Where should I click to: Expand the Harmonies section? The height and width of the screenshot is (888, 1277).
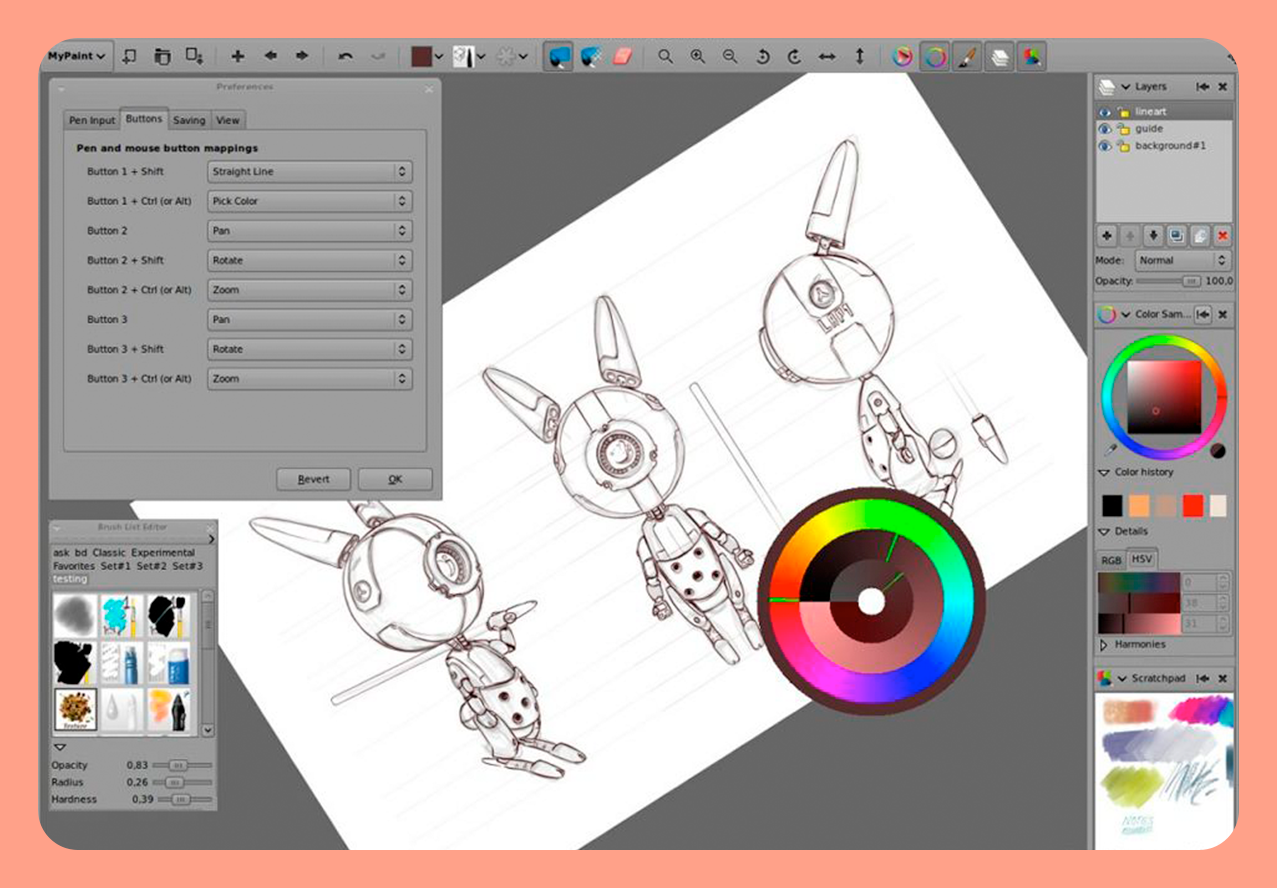(1104, 645)
